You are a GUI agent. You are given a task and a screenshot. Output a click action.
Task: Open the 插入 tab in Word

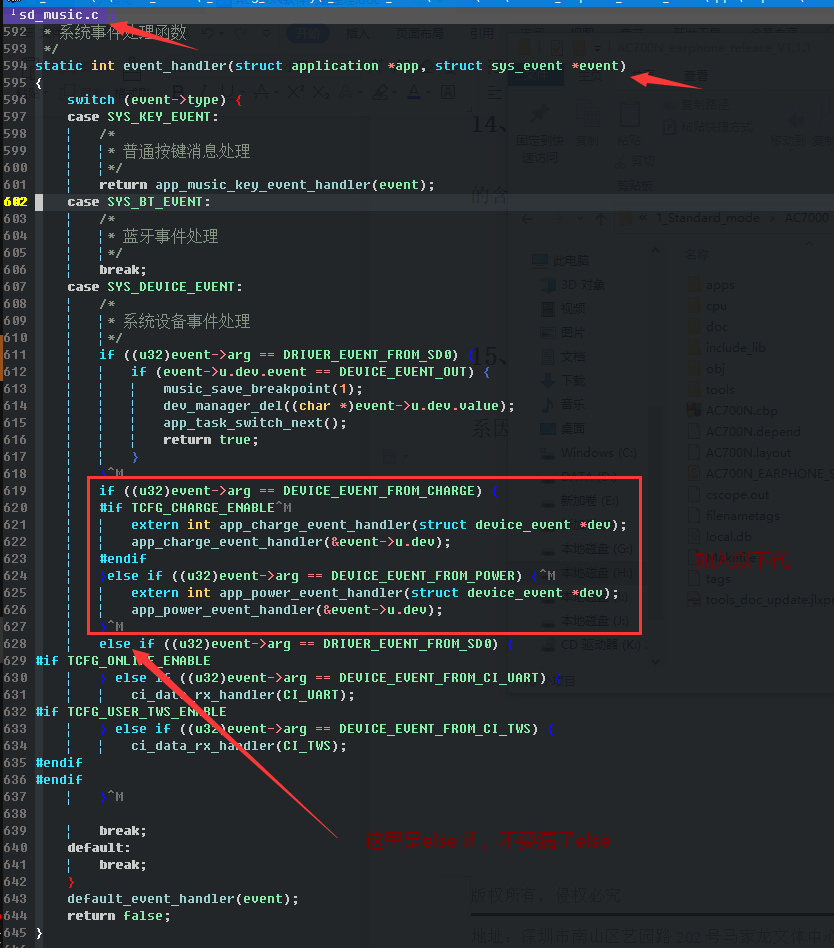(x=357, y=33)
